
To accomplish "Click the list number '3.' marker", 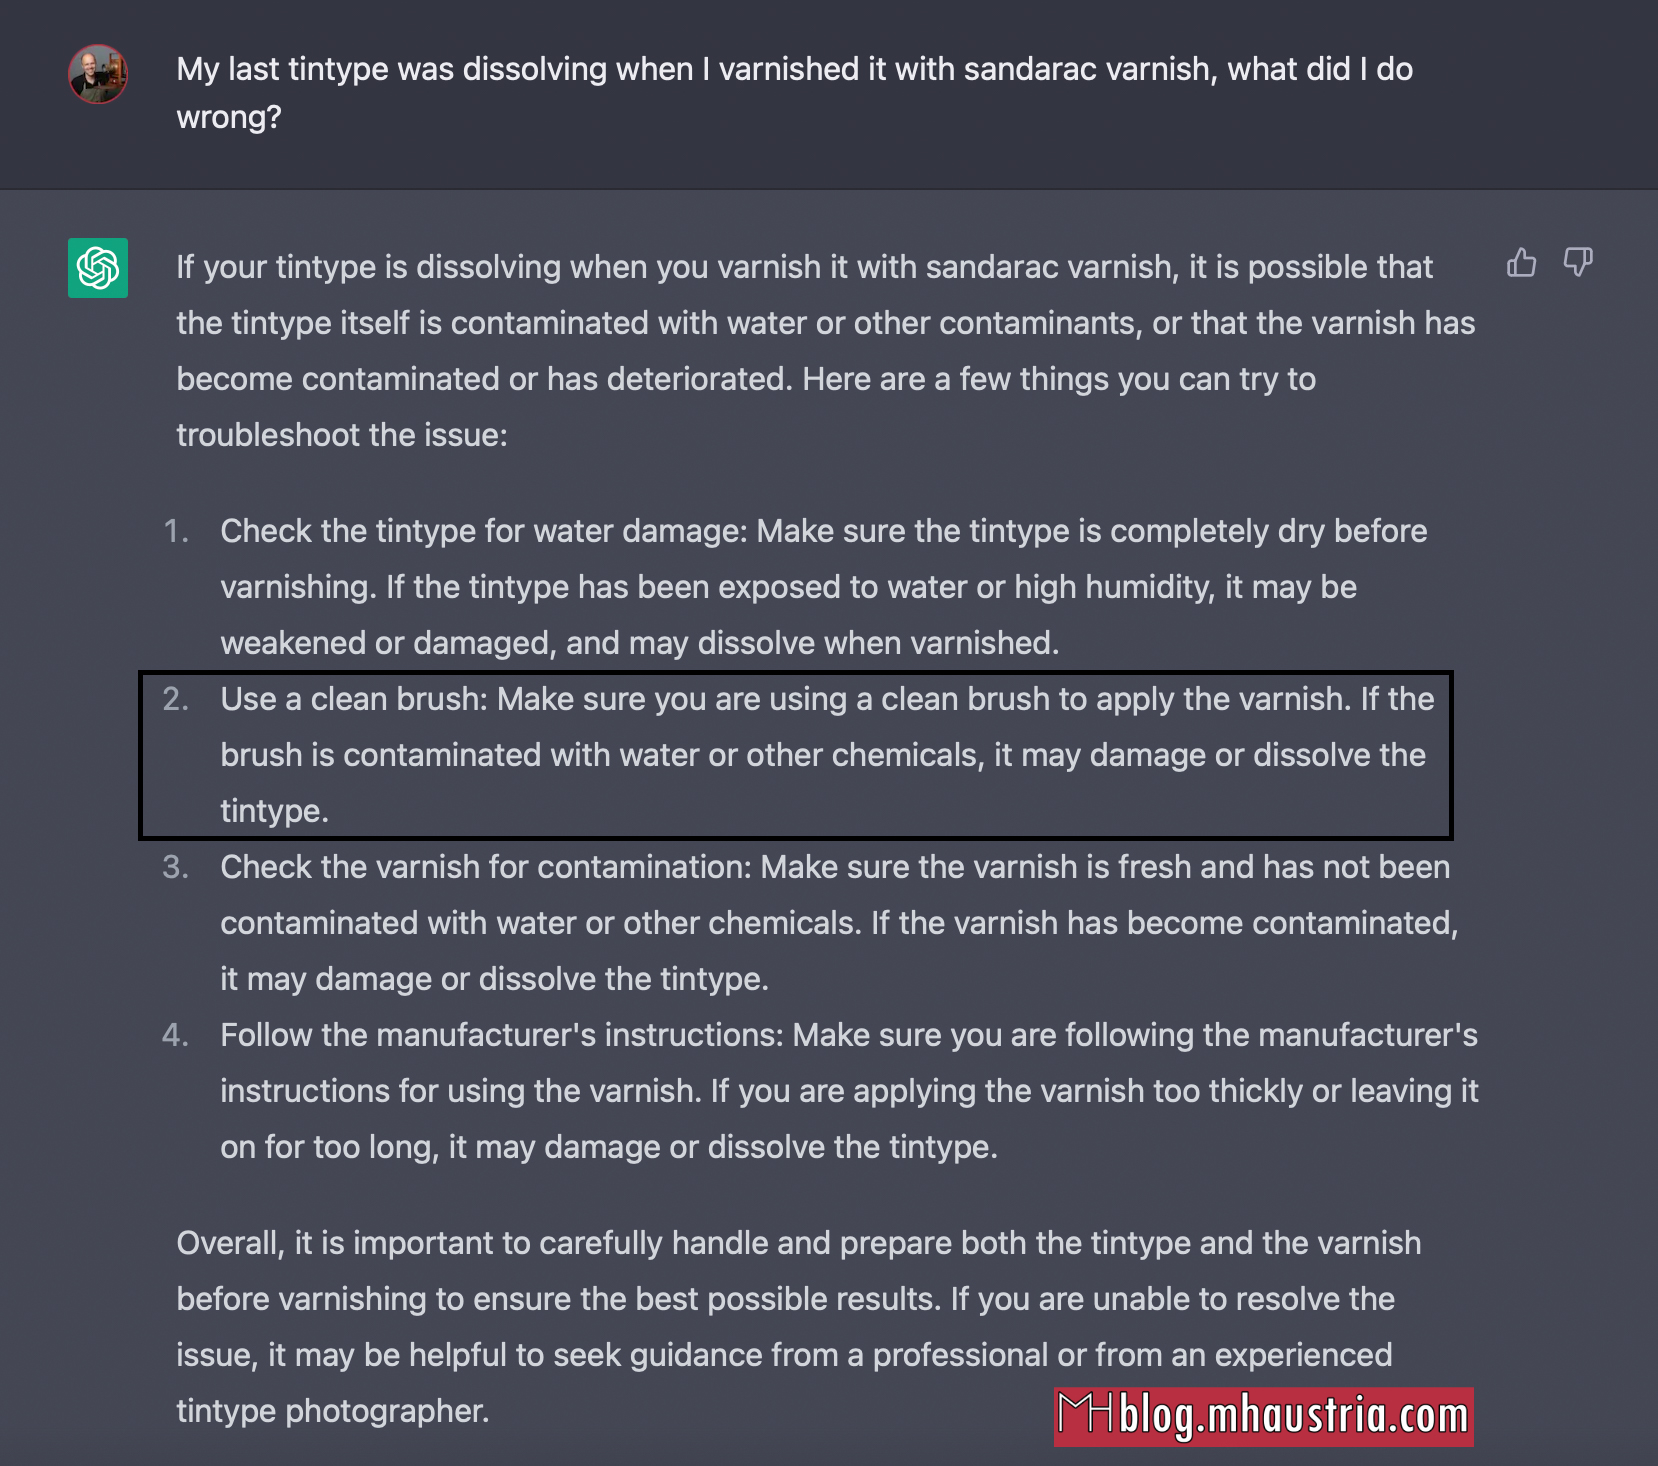I will coord(176,867).
